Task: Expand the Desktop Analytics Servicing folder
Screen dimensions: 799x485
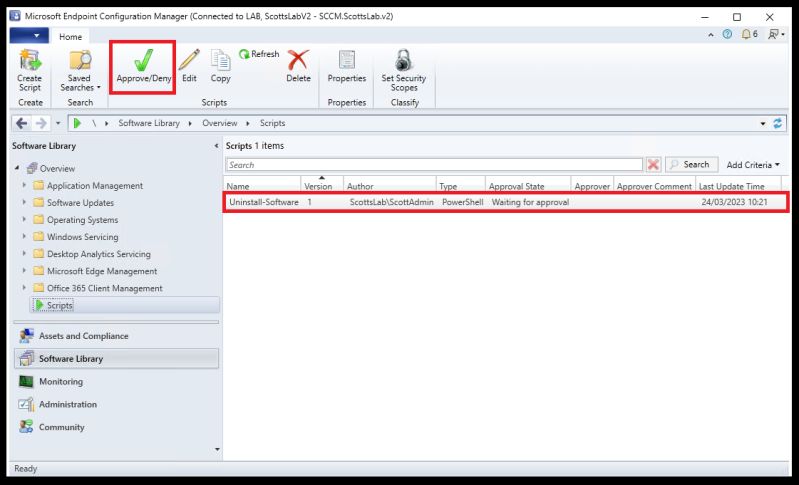Action: [x=24, y=254]
